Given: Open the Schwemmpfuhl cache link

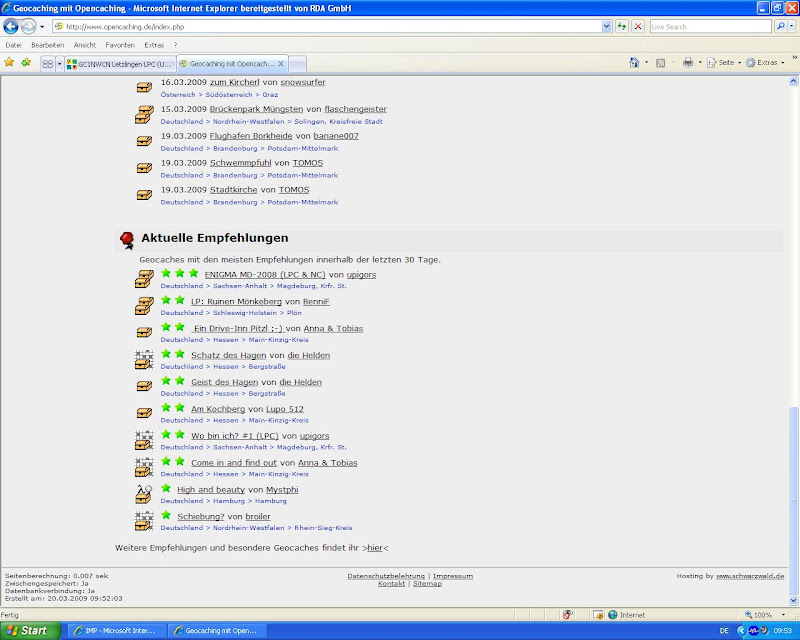Looking at the screenshot, I should pyautogui.click(x=241, y=163).
